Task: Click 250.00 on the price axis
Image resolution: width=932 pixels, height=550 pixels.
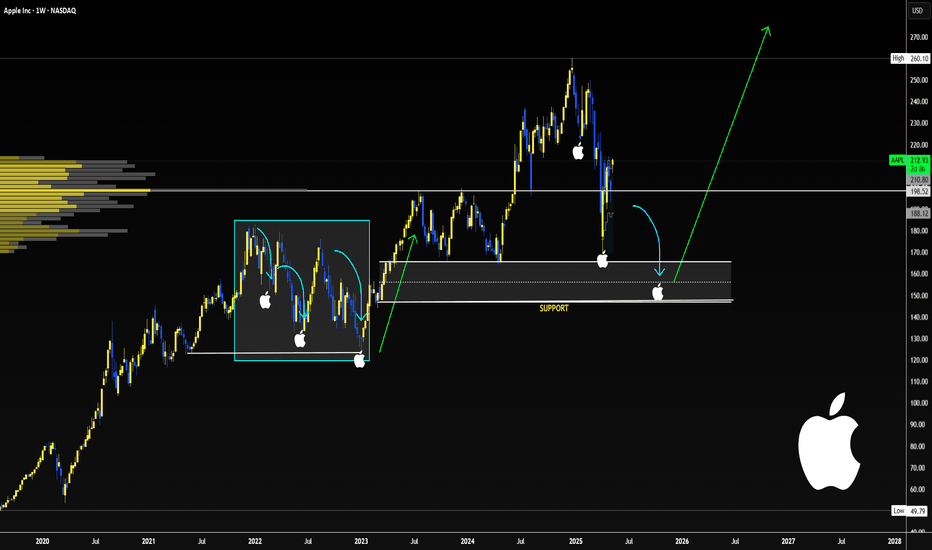Action: pos(919,80)
